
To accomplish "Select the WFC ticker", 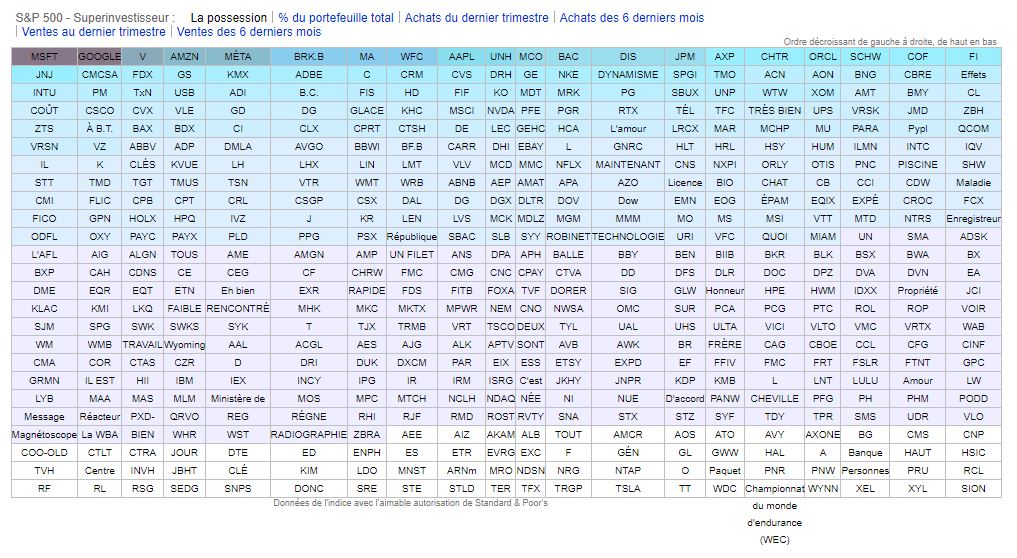I will [x=411, y=56].
